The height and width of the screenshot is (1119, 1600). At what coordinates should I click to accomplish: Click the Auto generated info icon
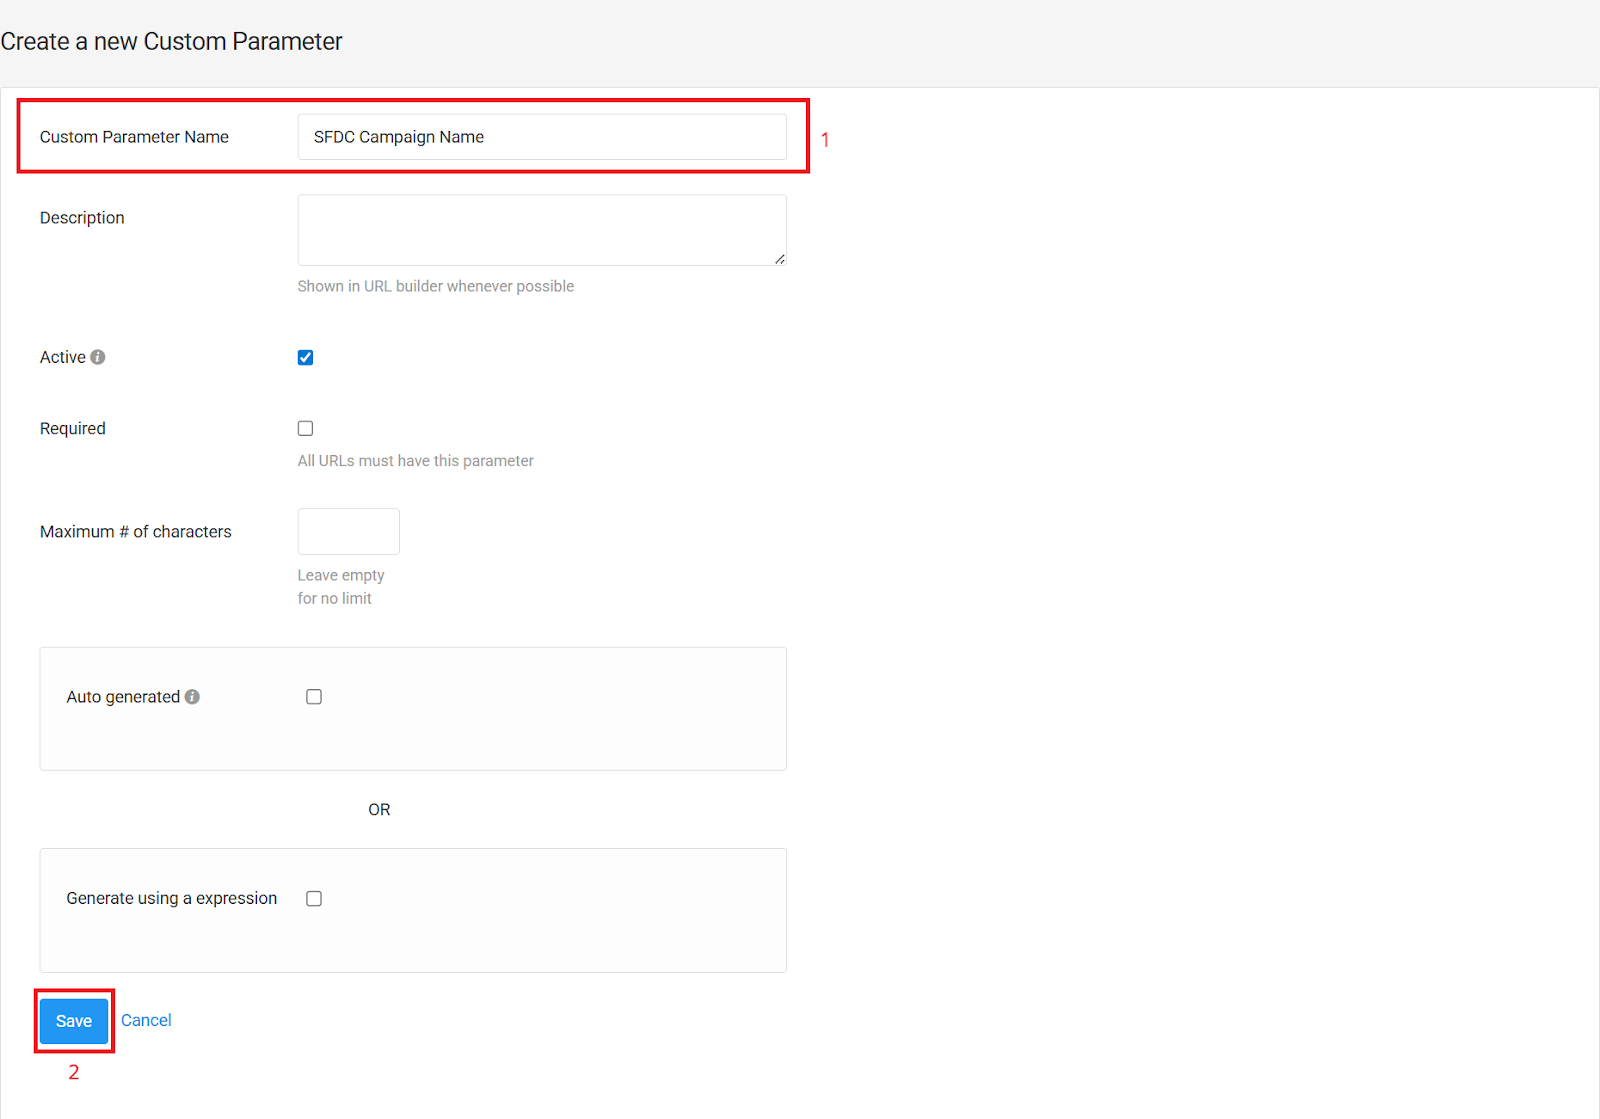(192, 697)
